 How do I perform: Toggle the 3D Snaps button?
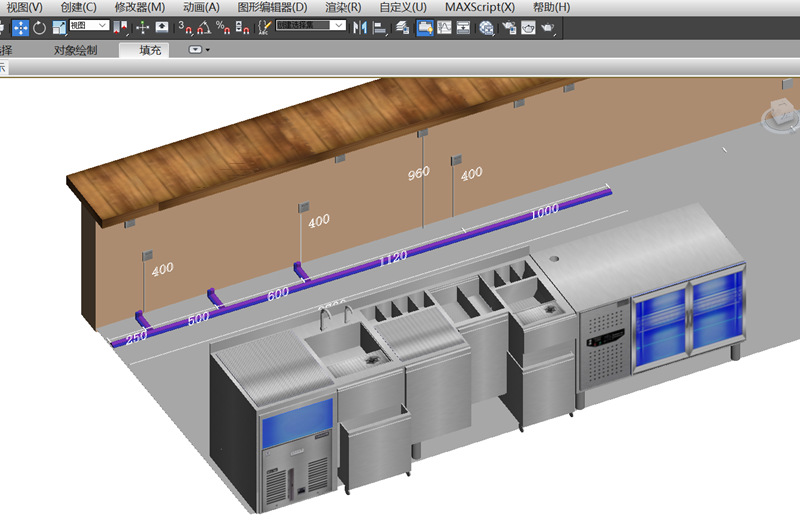[186, 27]
